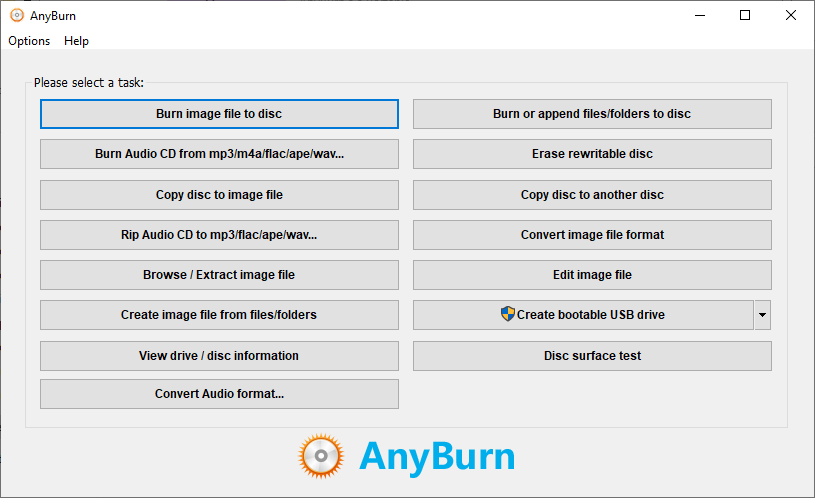The width and height of the screenshot is (815, 498).
Task: Click Convert Audio format button
Action: (219, 394)
